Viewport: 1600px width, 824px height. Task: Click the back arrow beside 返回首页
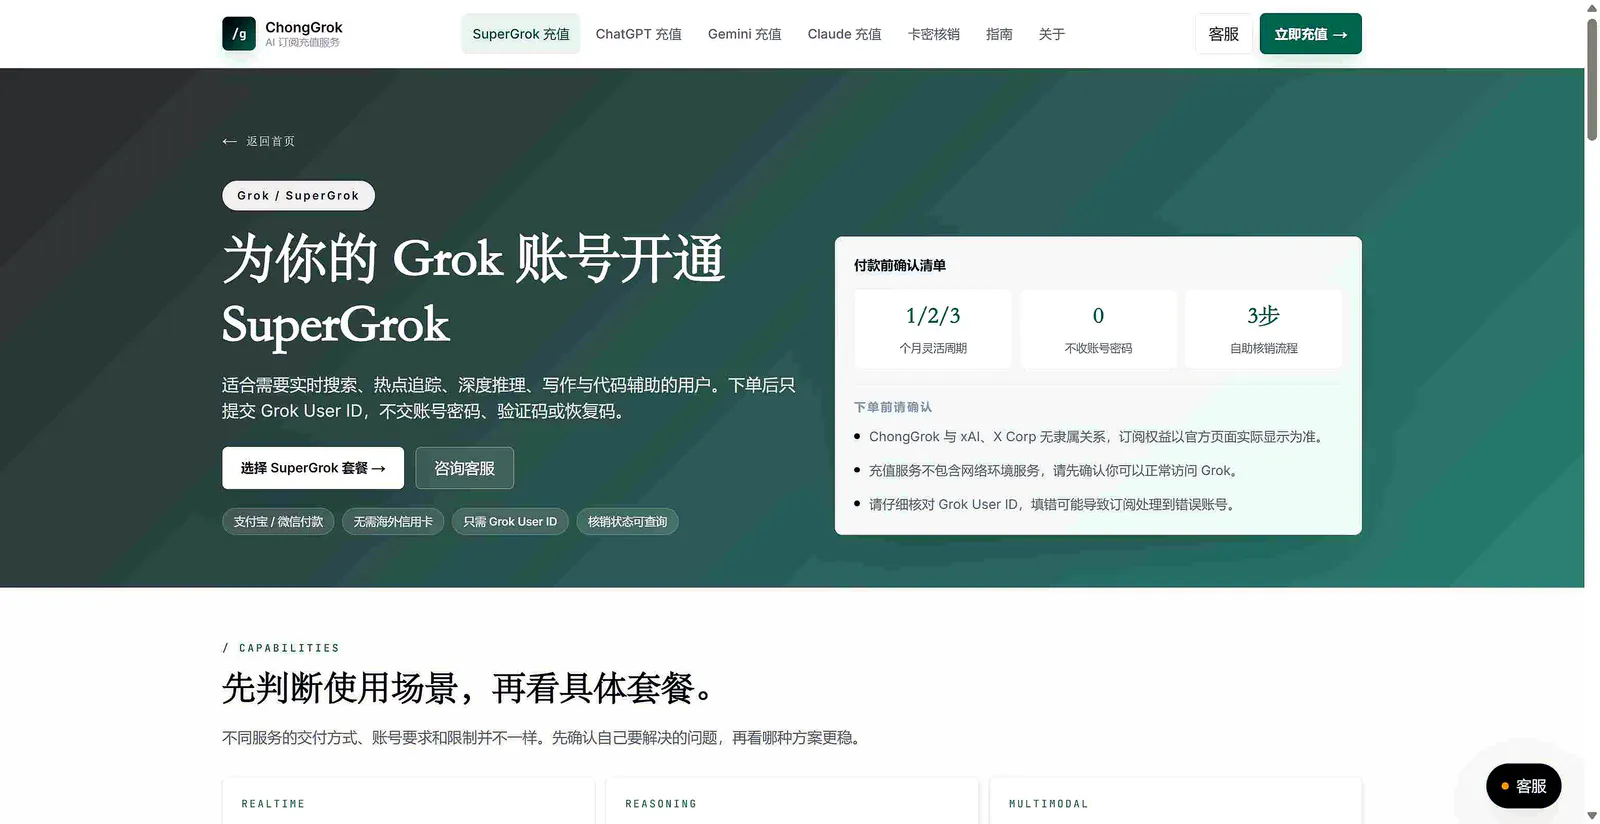(229, 142)
